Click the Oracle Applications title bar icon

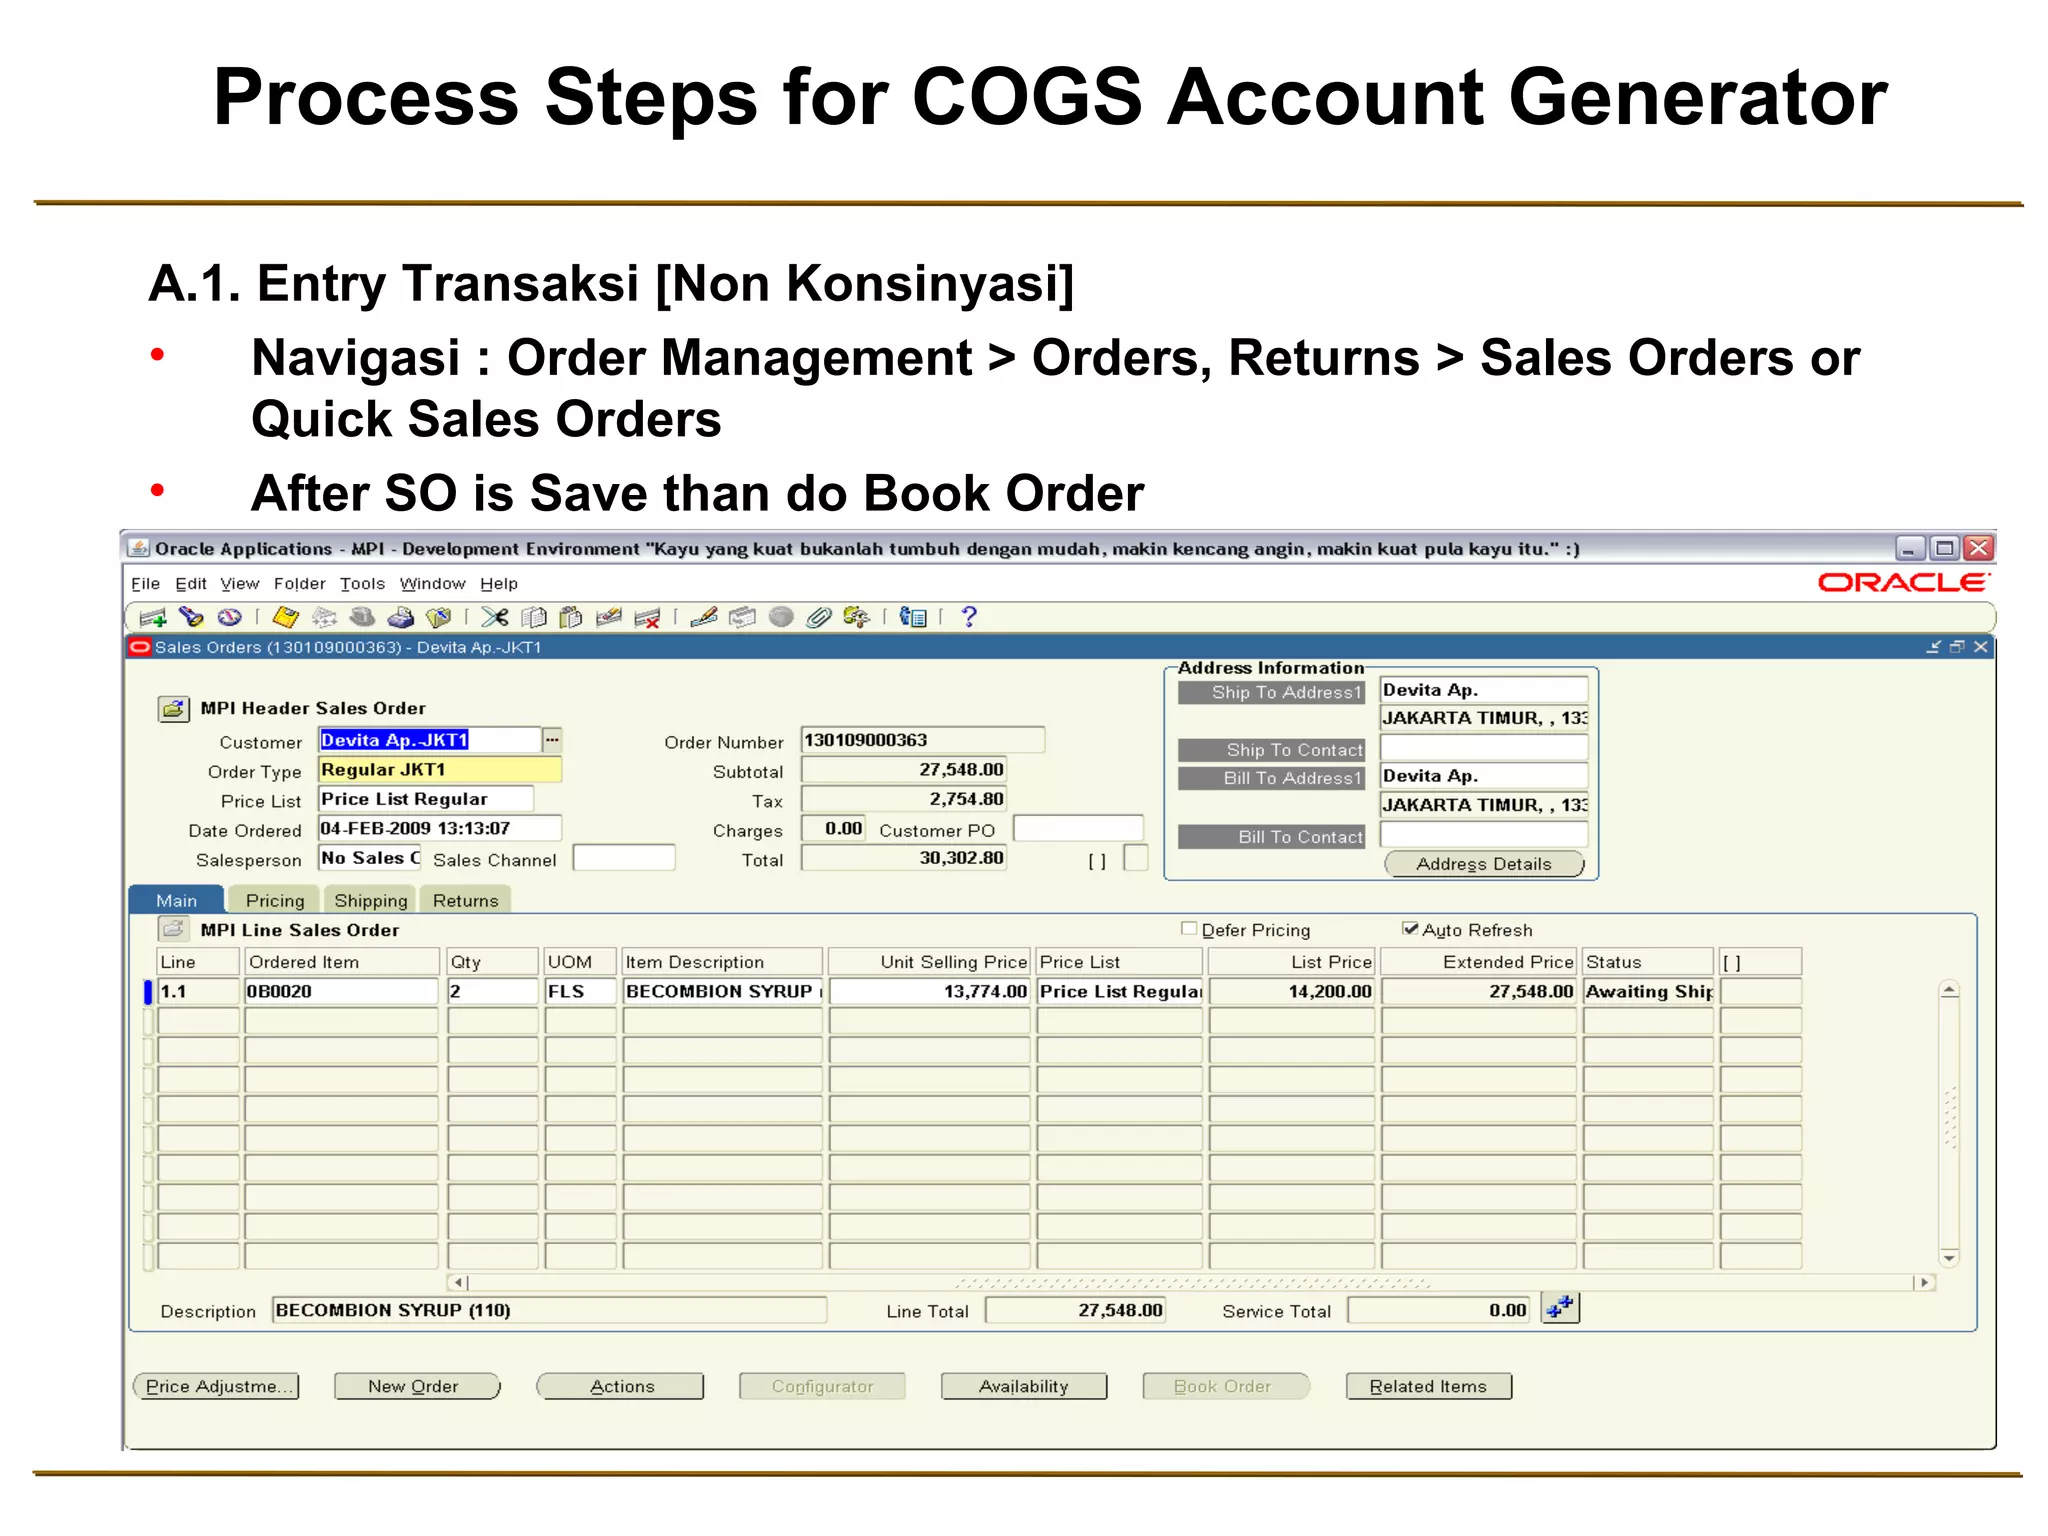(x=139, y=548)
